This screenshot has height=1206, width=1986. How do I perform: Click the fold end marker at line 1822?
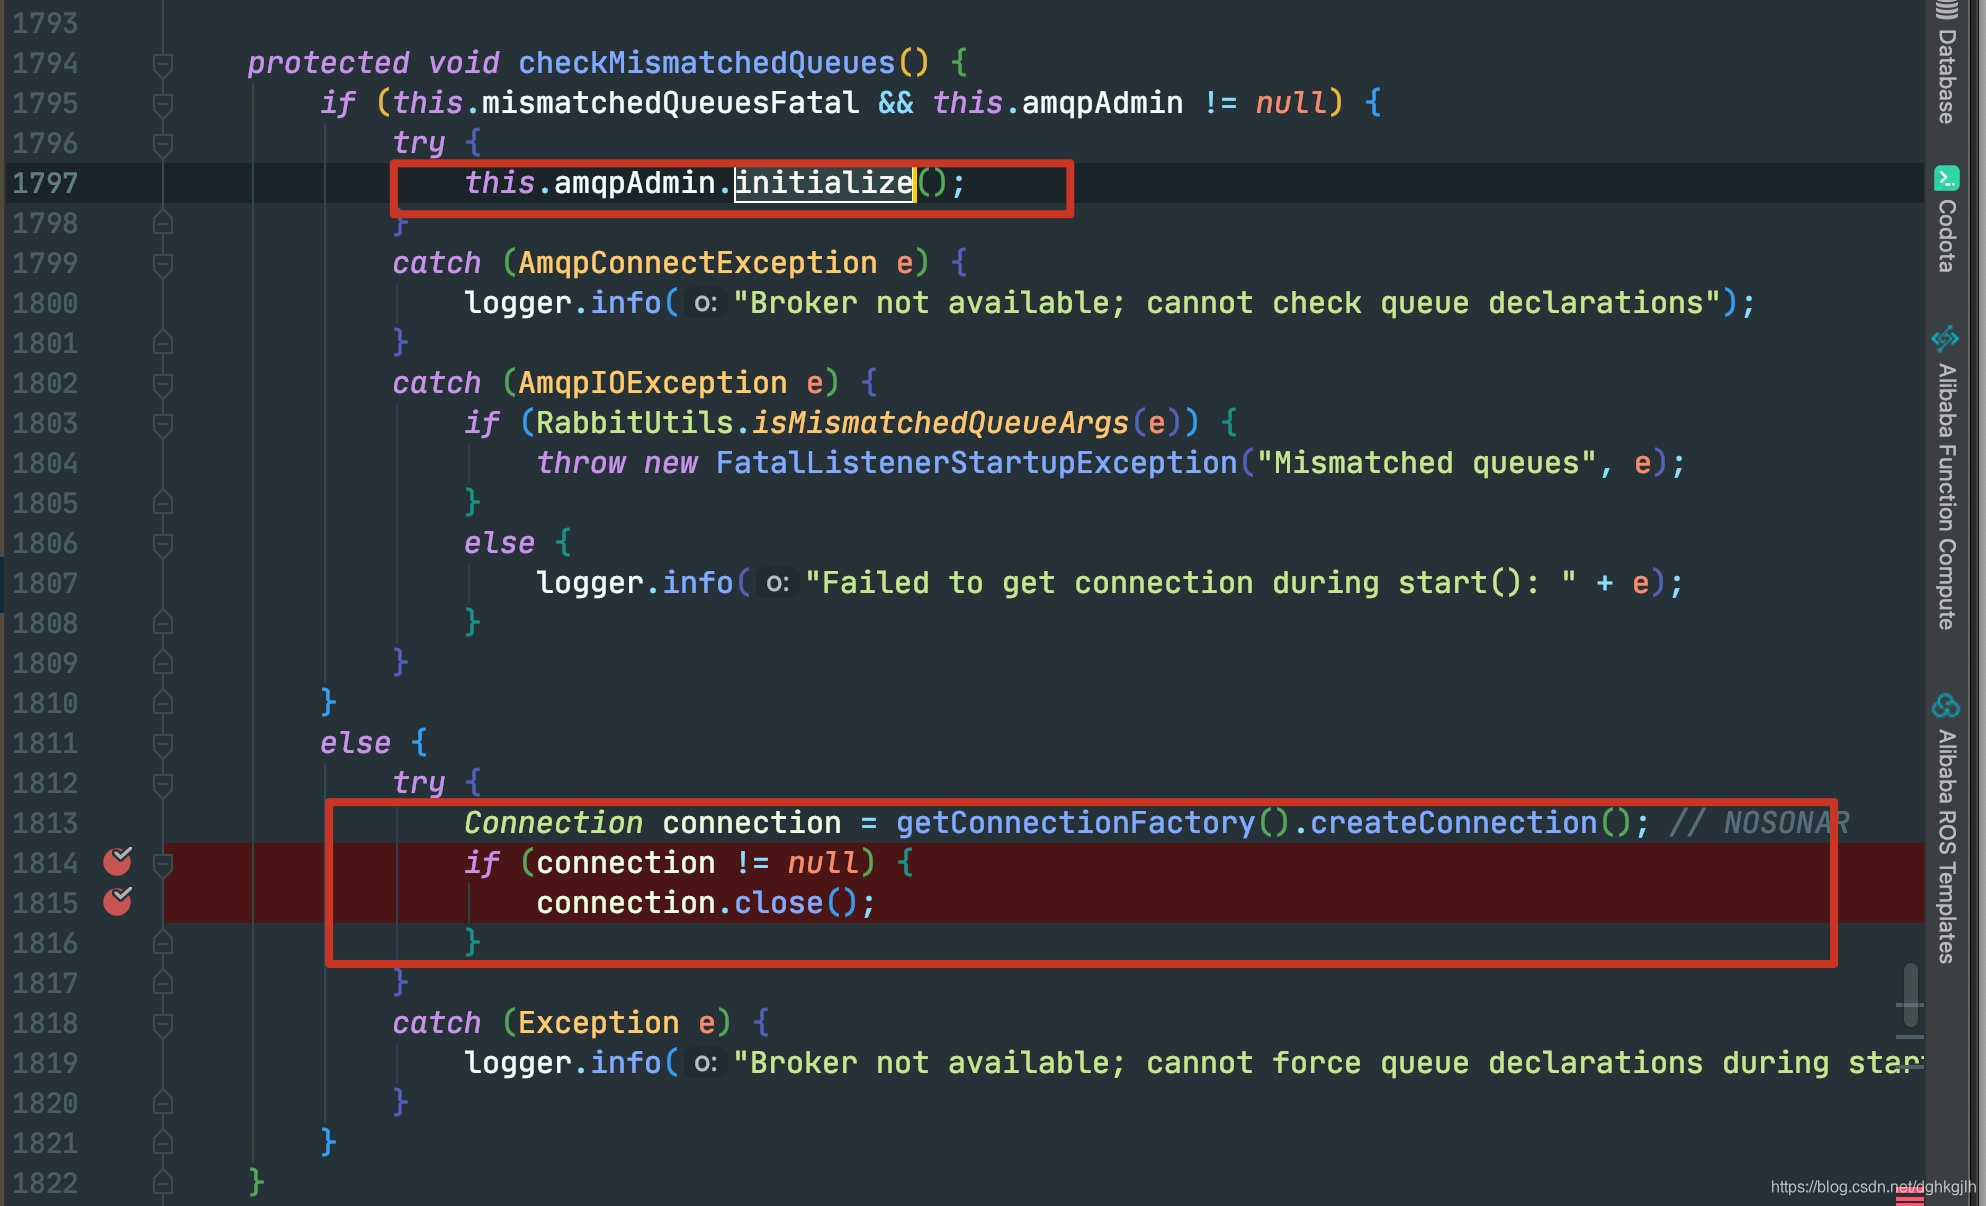pyautogui.click(x=163, y=1184)
